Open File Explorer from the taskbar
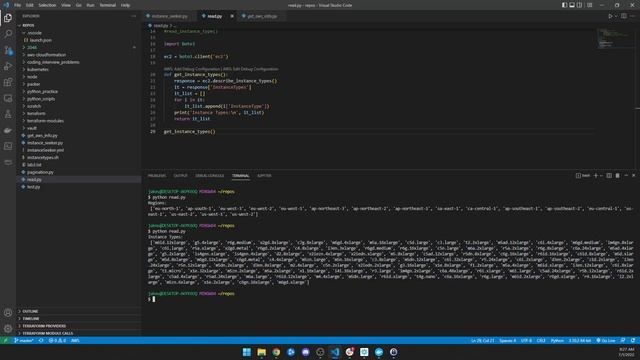 pos(262,352)
